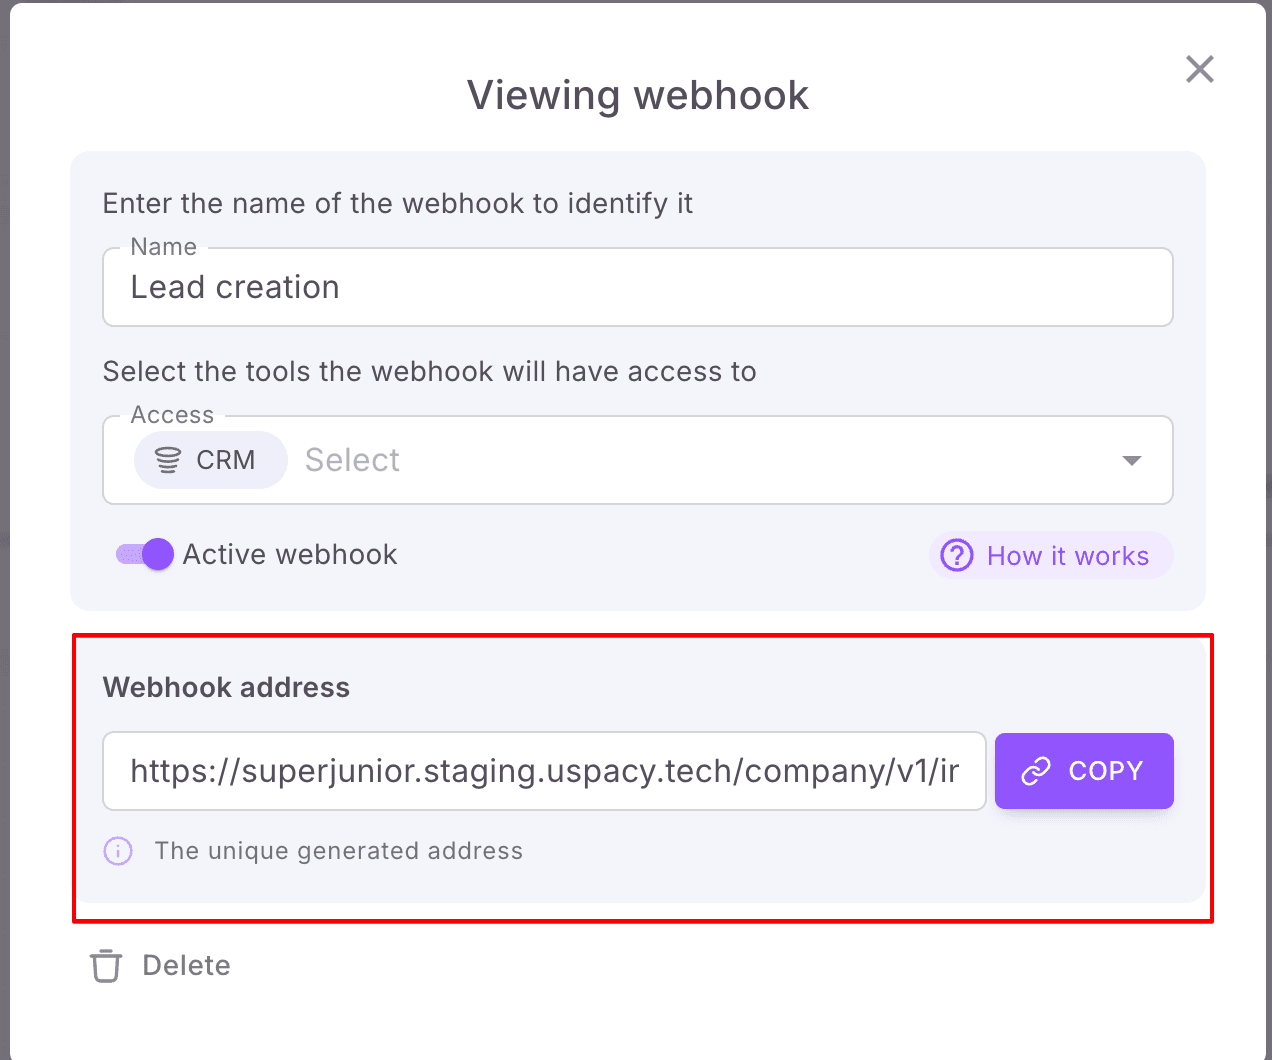Click the trash can delete icon
Screen dimensions: 1272x1060
coord(106,966)
